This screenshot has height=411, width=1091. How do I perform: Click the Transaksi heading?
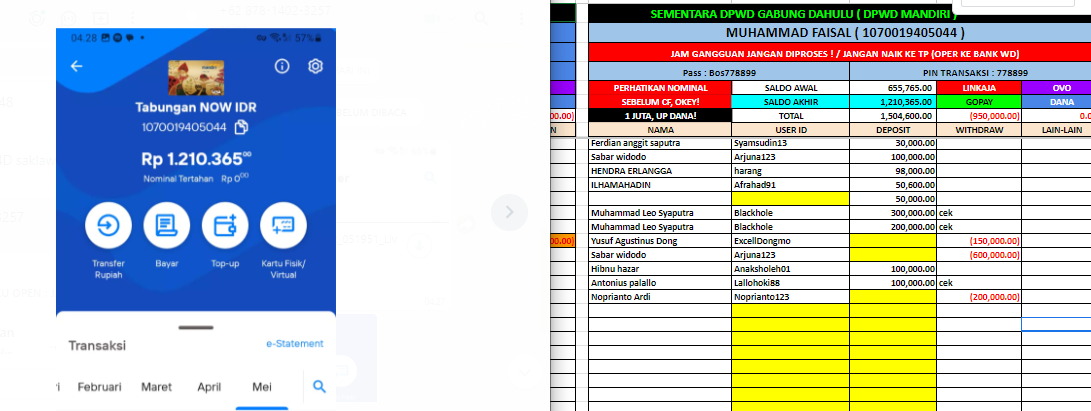coord(97,346)
